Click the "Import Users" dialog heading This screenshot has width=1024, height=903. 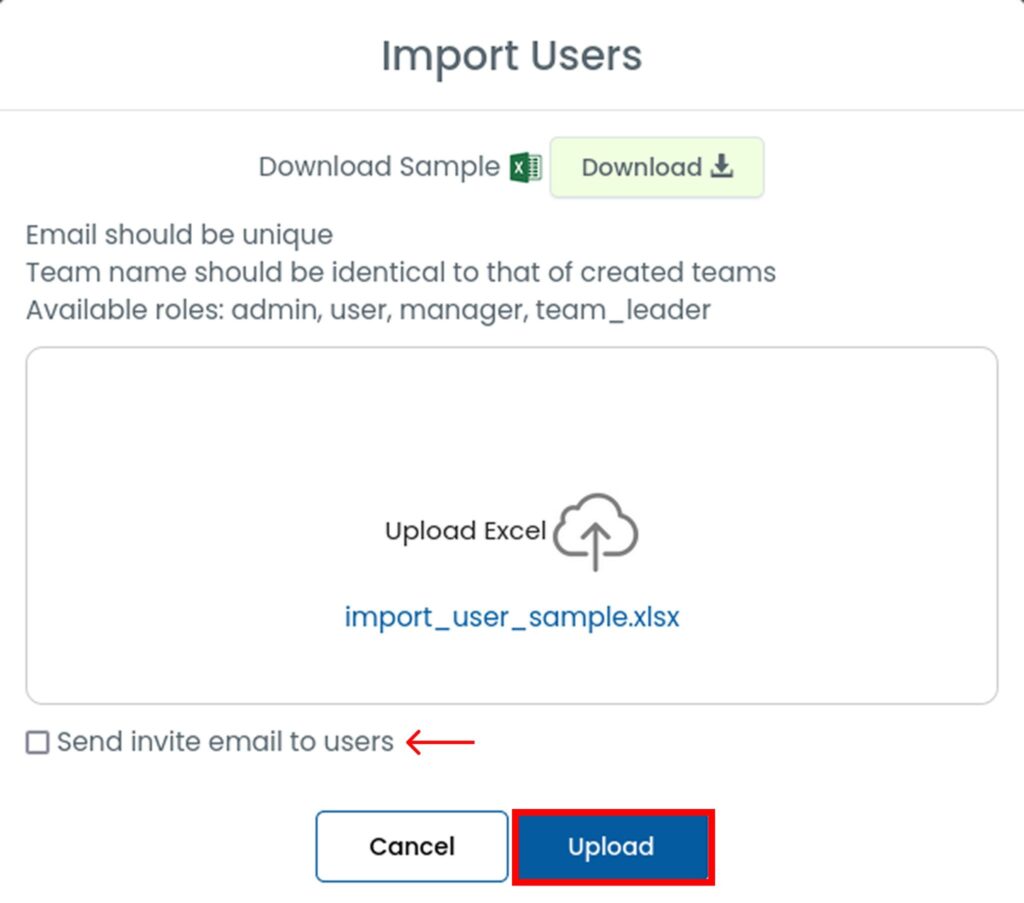coord(512,56)
